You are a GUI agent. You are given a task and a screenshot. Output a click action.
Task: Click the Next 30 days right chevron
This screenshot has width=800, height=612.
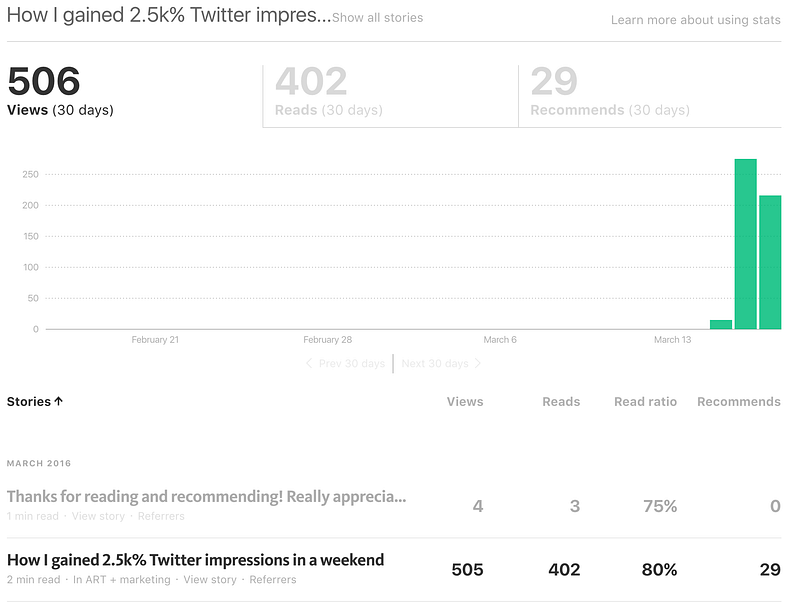(478, 363)
